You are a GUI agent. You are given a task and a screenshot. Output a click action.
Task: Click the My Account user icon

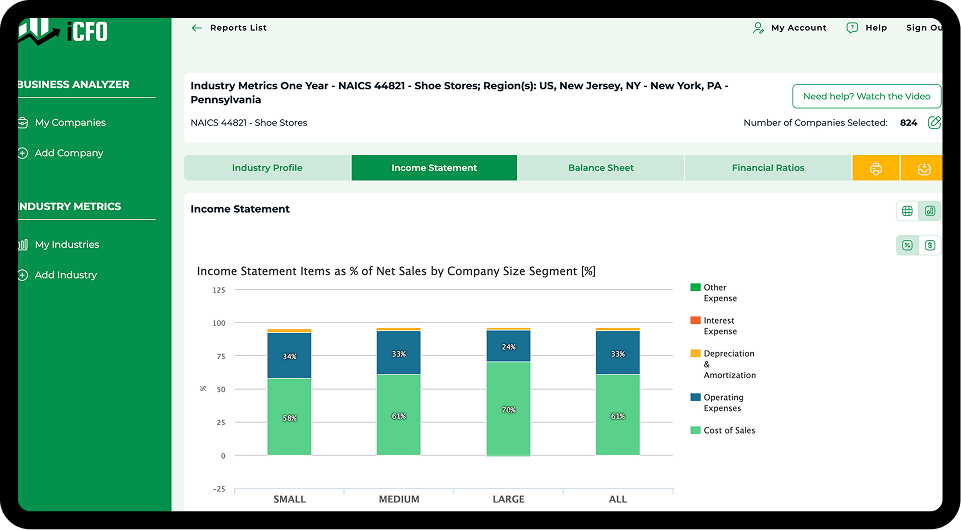point(758,28)
